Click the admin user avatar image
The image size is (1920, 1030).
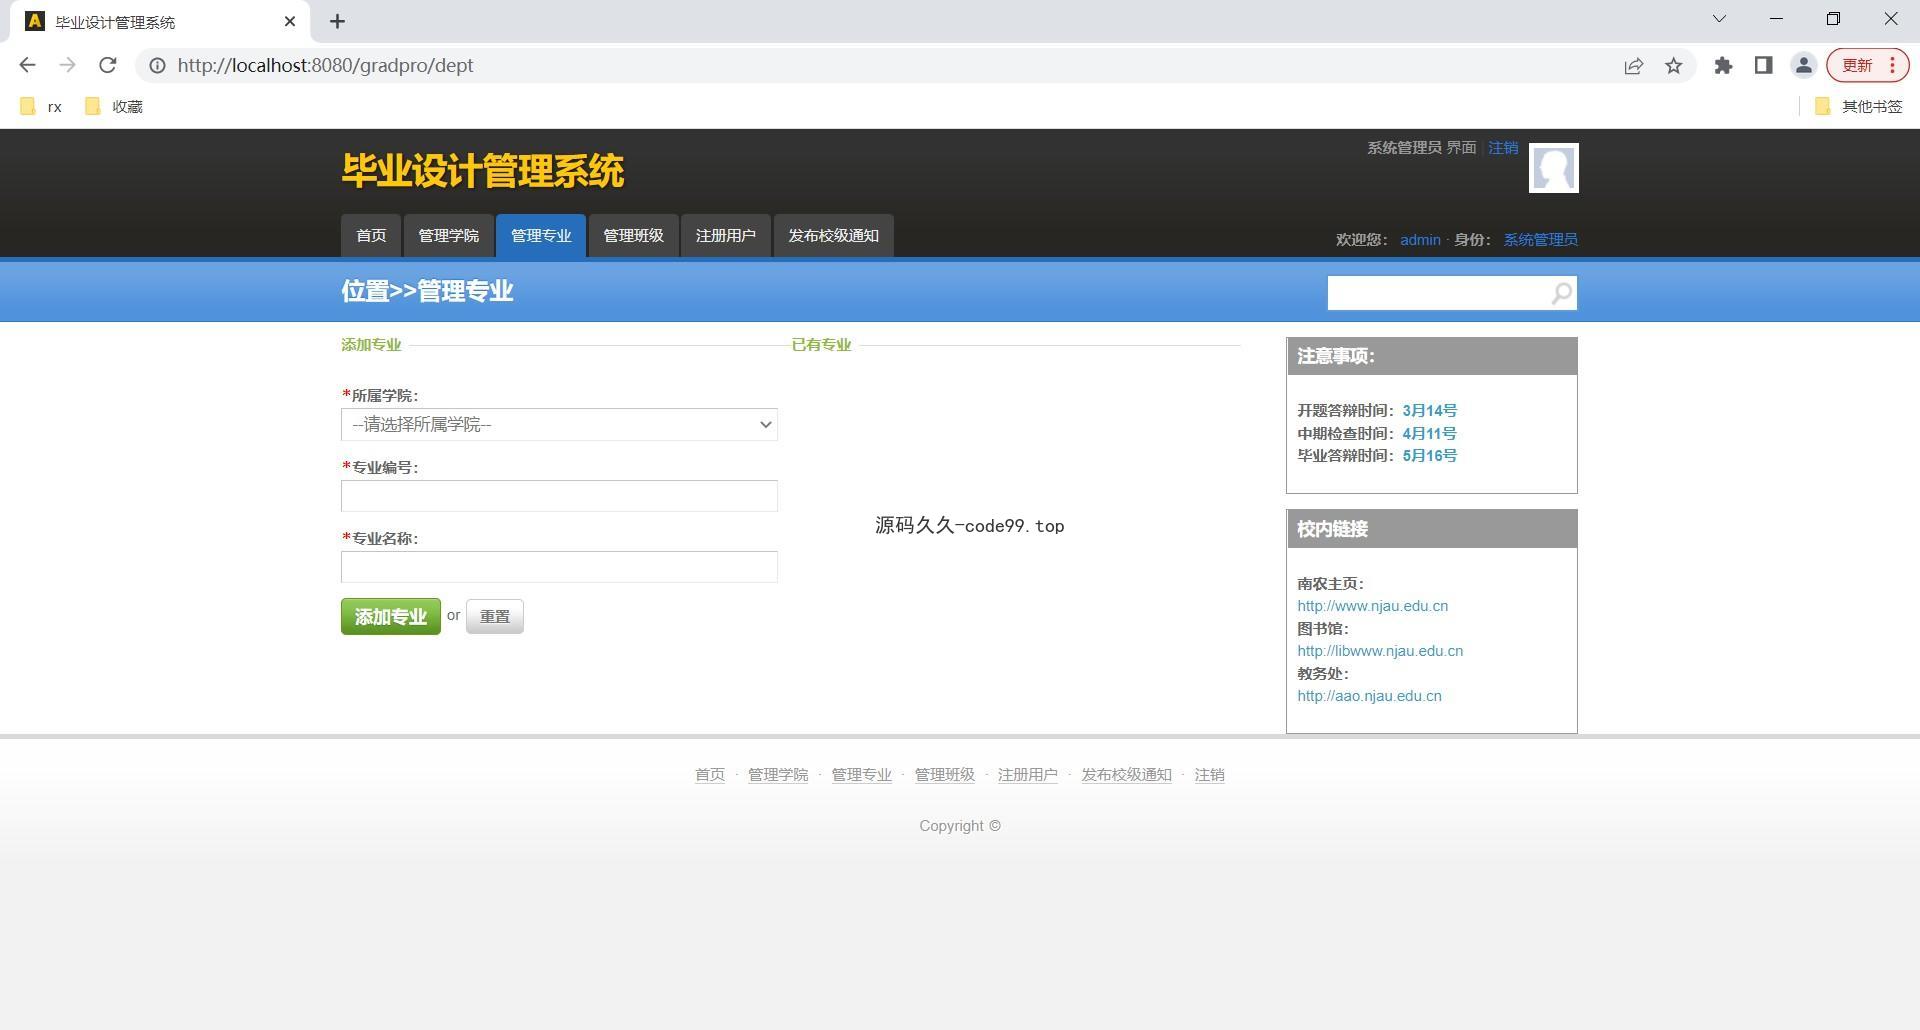coord(1553,168)
